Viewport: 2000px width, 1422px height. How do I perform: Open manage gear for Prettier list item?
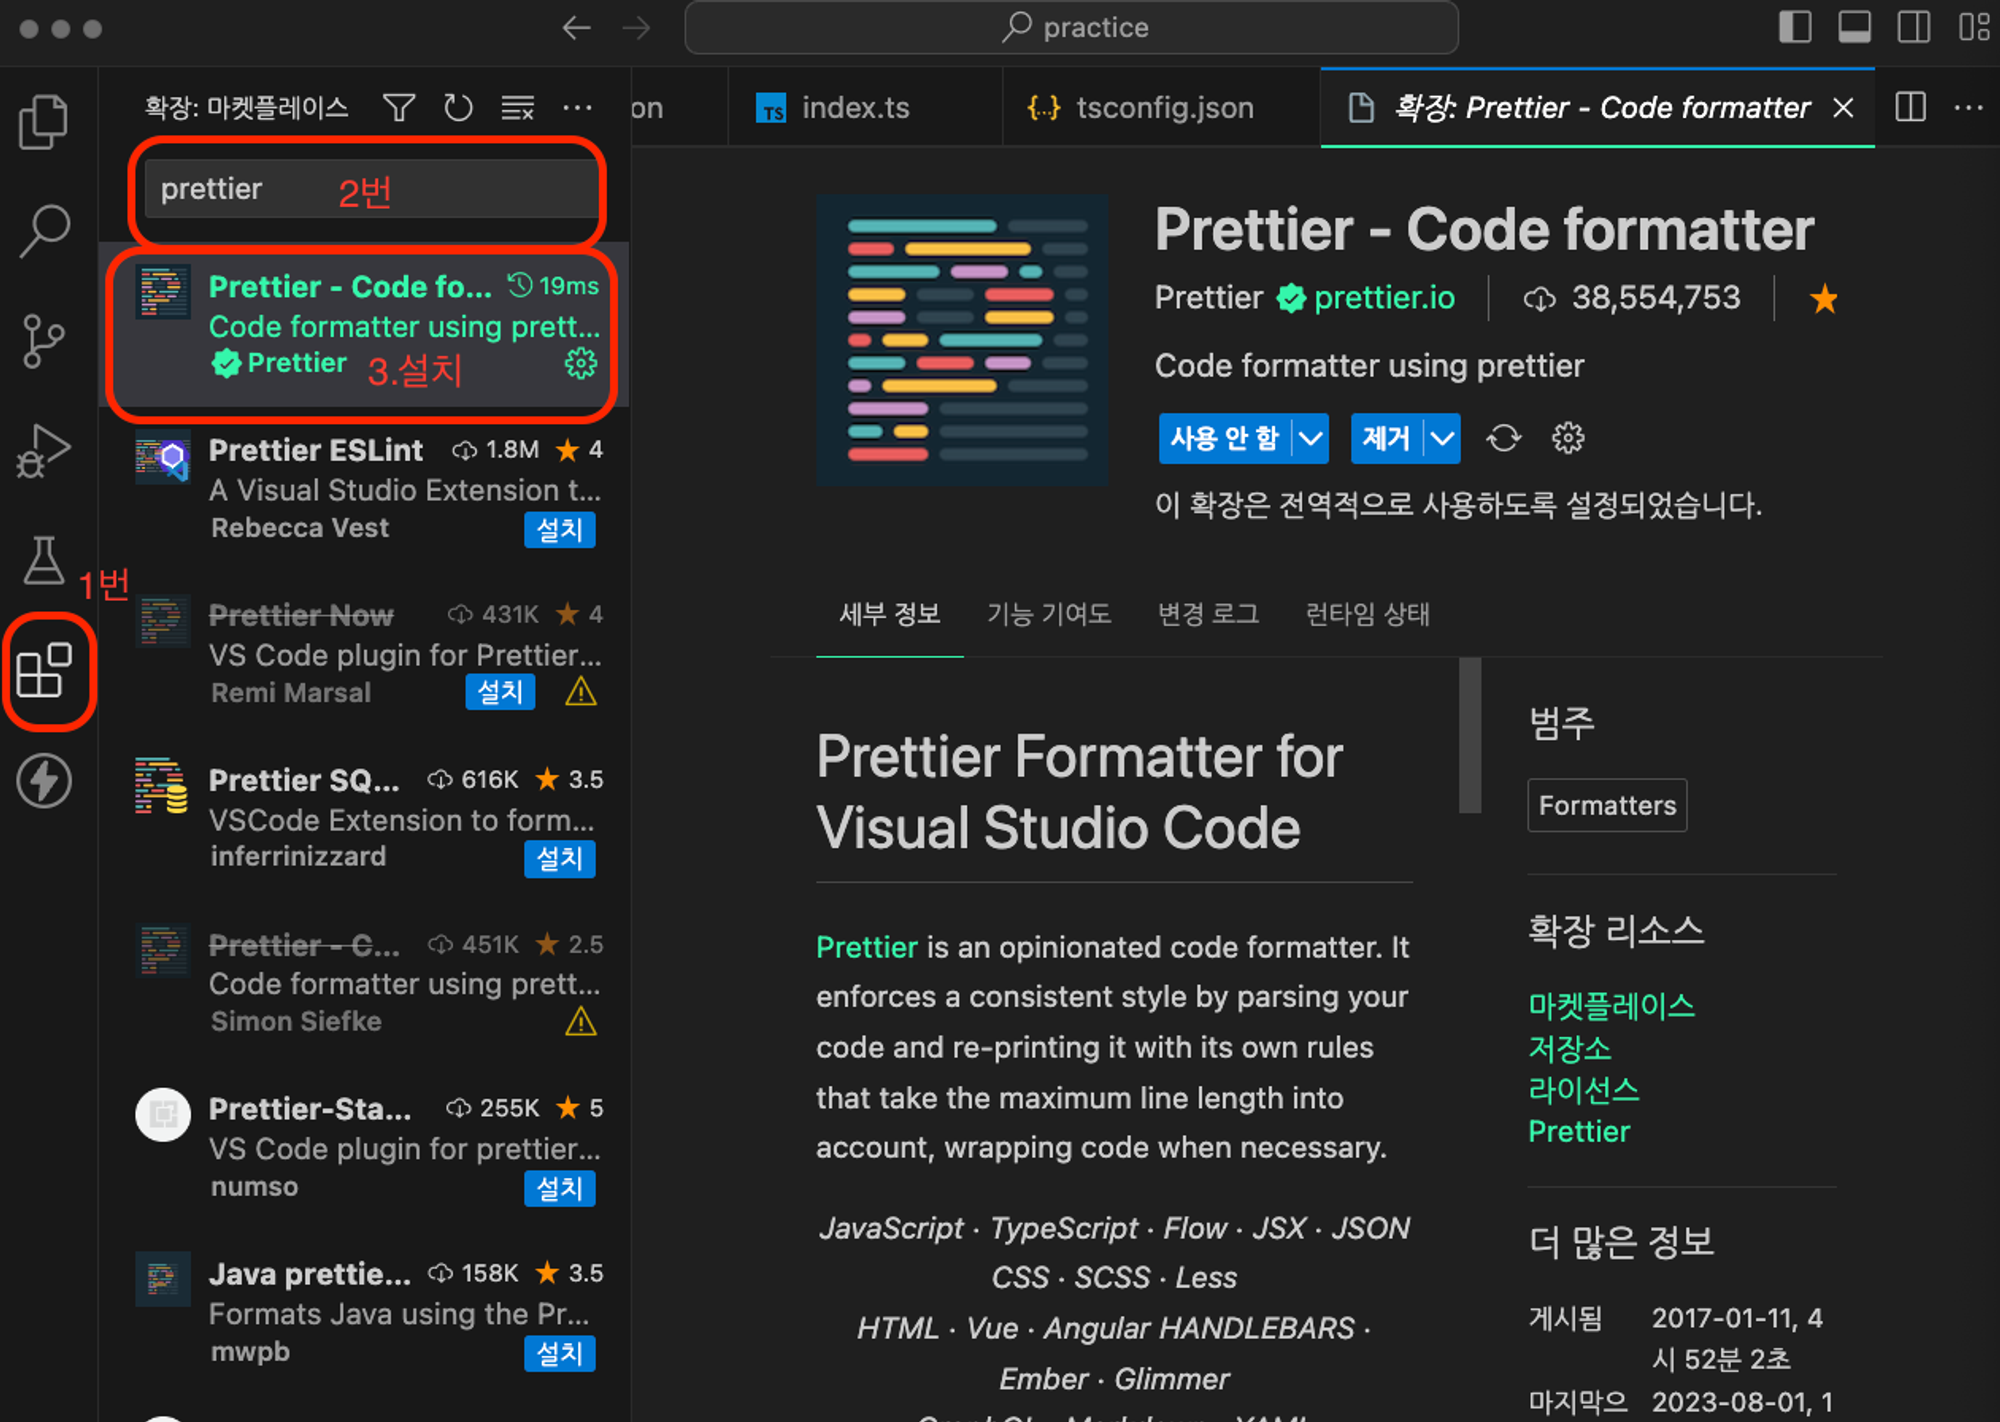(580, 363)
